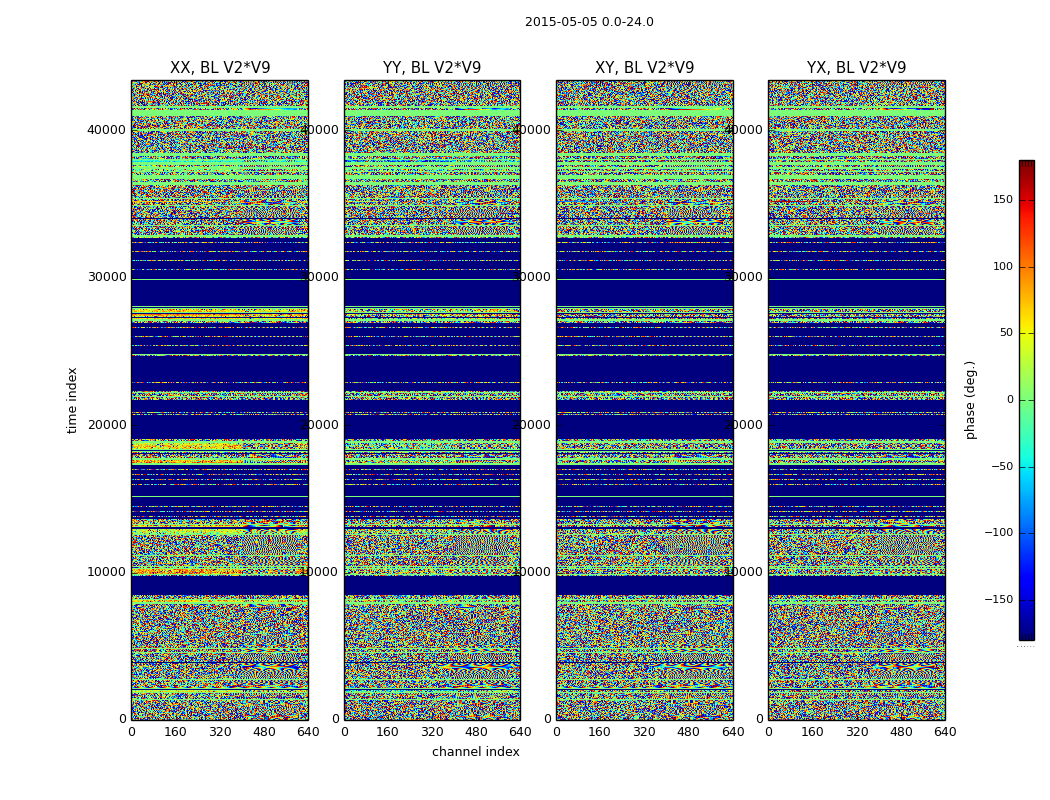The height and width of the screenshot is (800, 1050).
Task: Click the 100 tick on the colorbar
Action: tap(1002, 266)
